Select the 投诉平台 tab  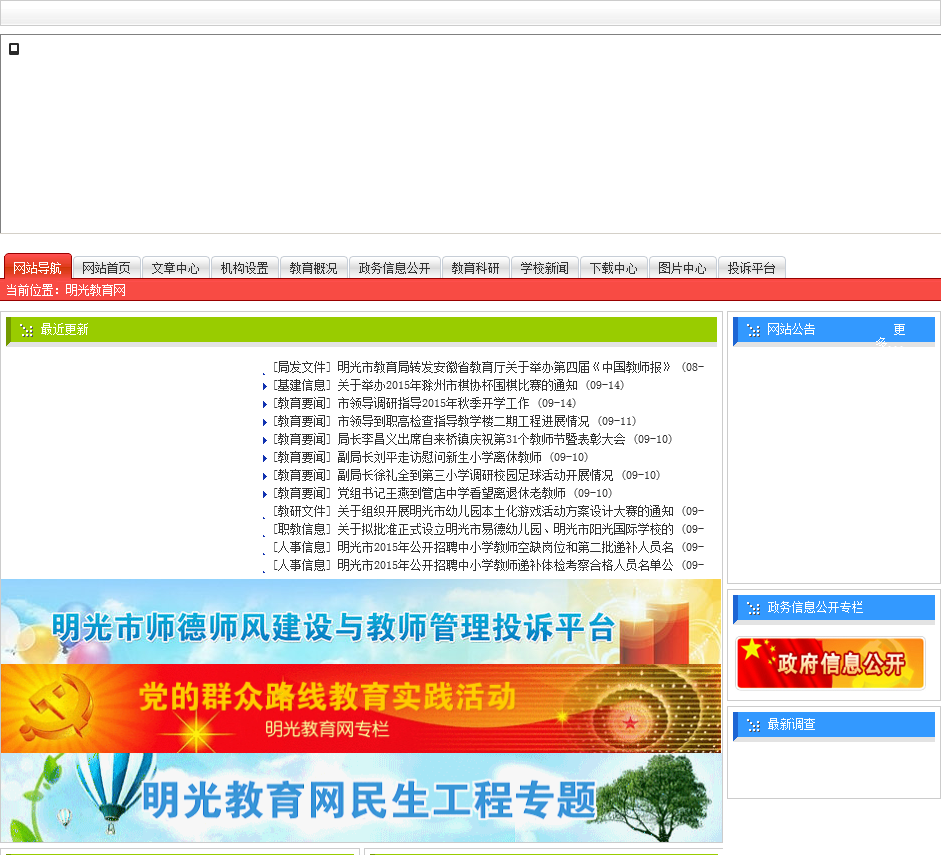click(x=751, y=268)
